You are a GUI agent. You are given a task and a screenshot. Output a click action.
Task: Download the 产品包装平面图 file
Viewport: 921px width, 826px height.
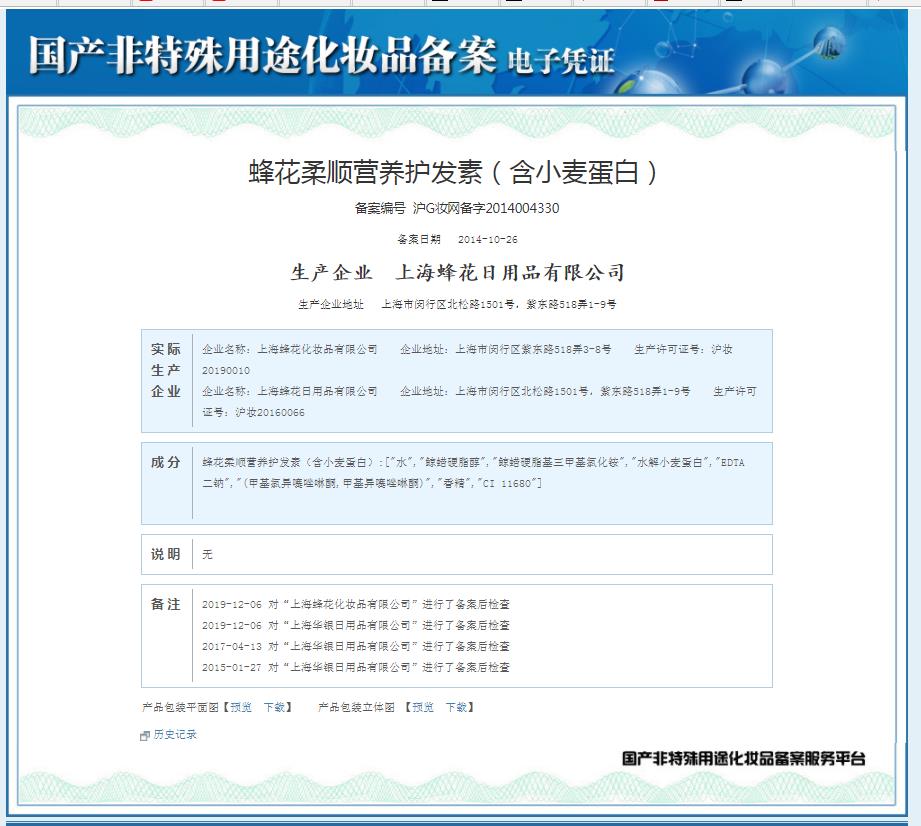[274, 707]
